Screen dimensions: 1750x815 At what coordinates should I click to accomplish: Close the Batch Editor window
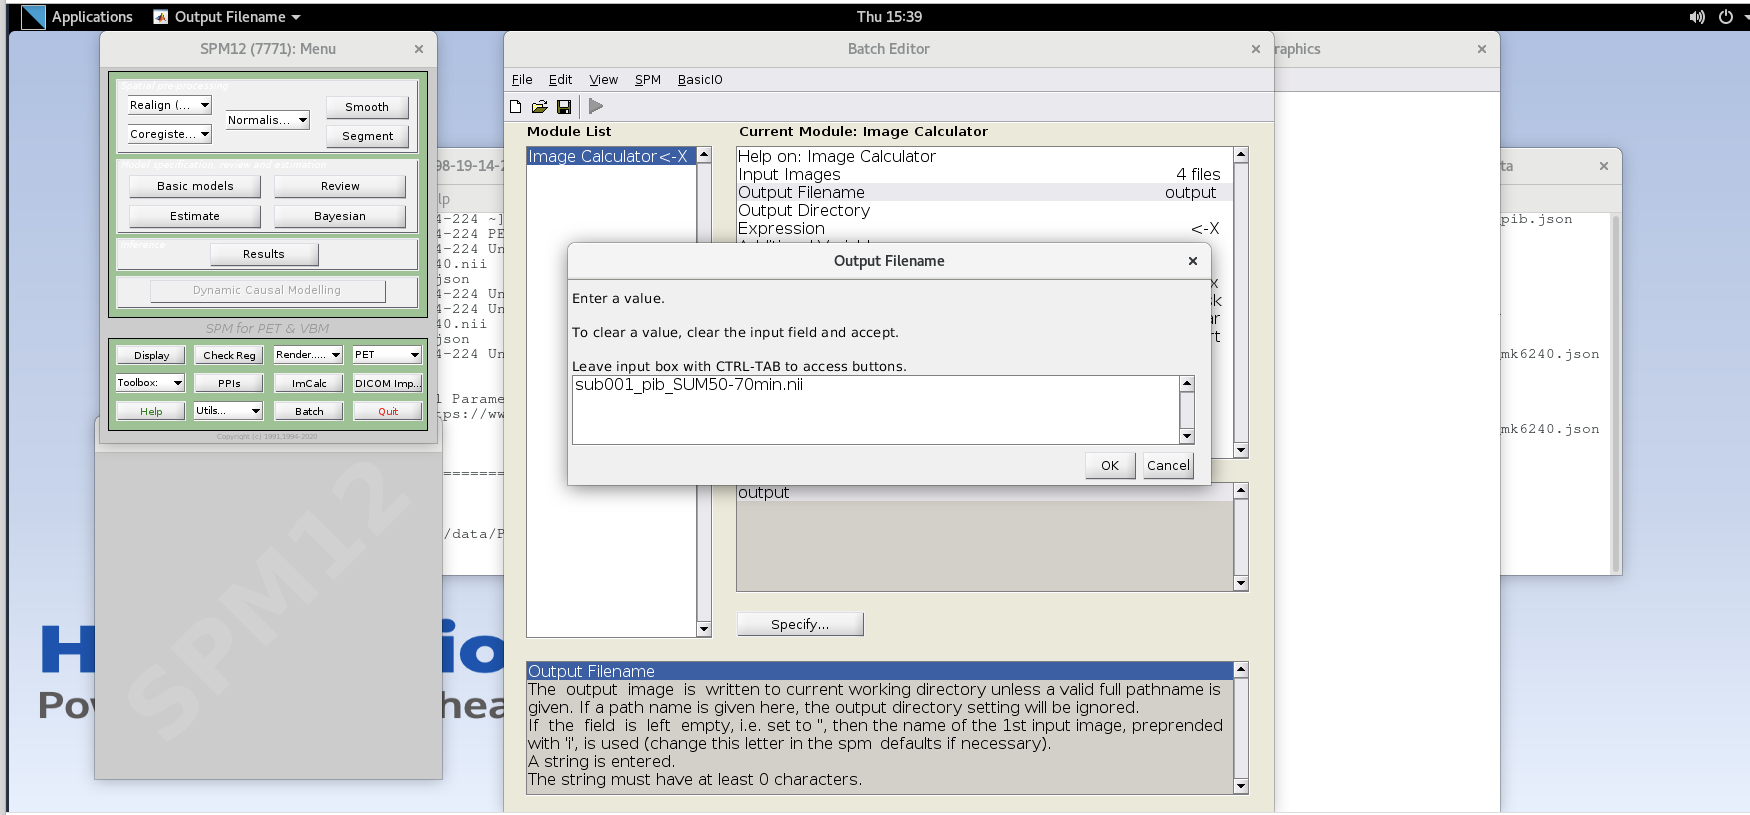[1256, 49]
